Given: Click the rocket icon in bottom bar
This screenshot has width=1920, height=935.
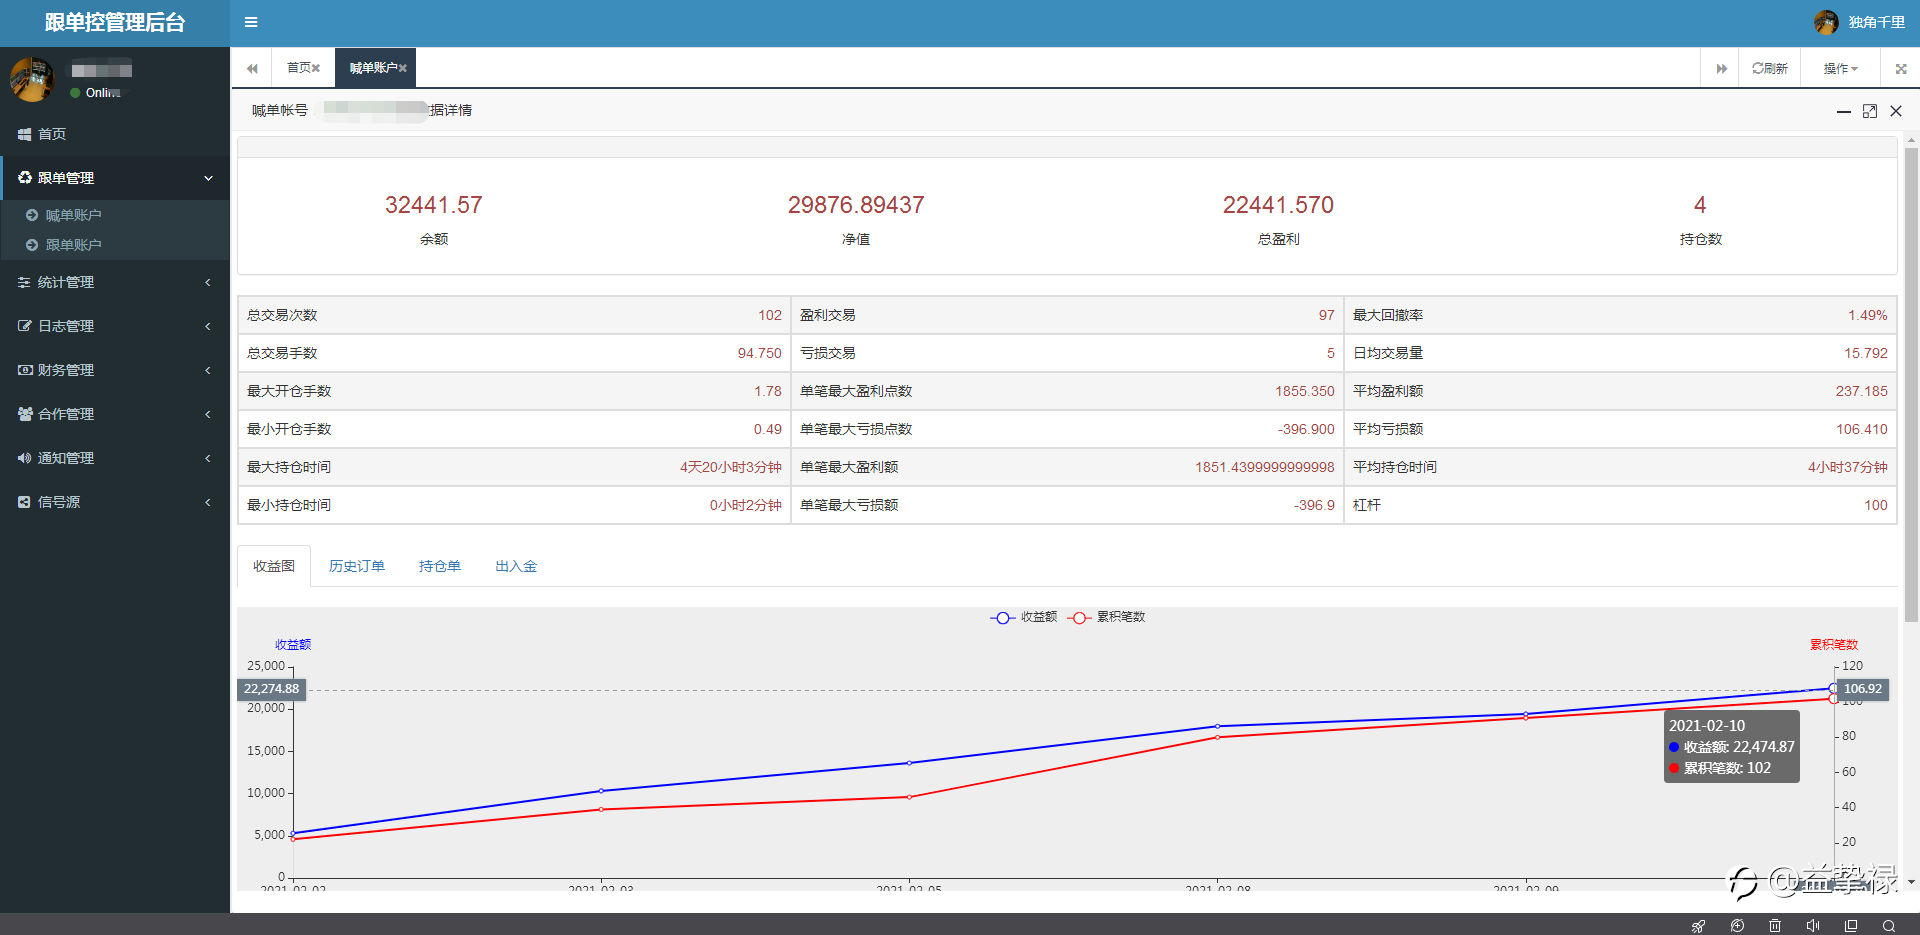Looking at the screenshot, I should [x=1698, y=926].
